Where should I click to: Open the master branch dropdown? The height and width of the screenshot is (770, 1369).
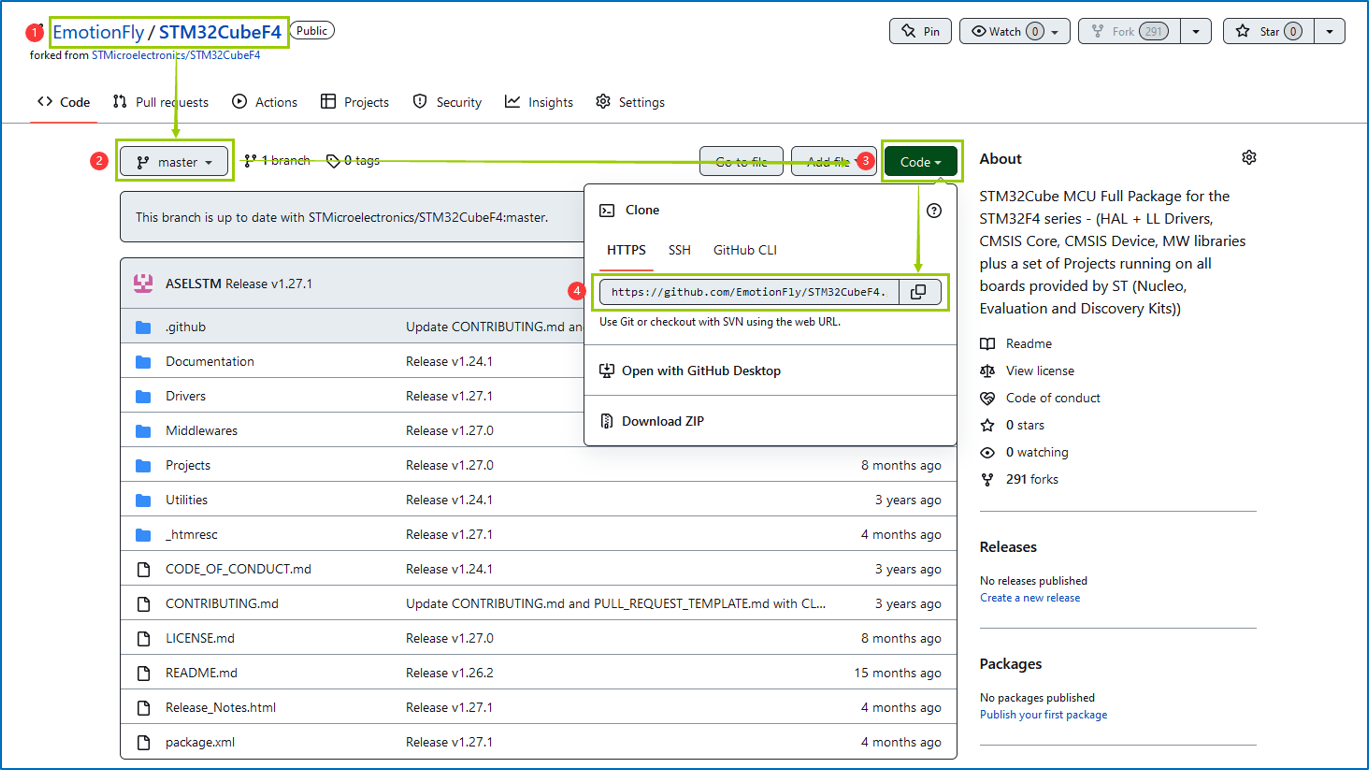(x=175, y=162)
